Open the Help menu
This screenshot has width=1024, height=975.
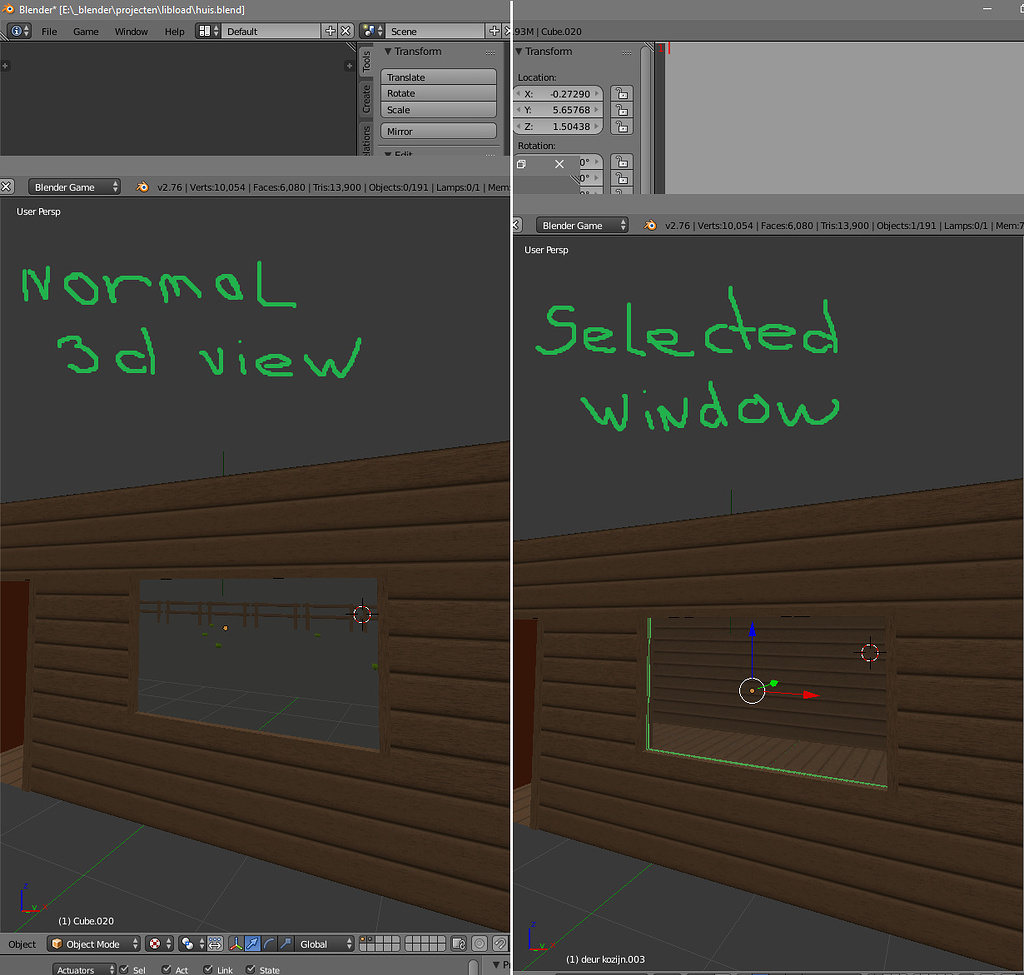pyautogui.click(x=174, y=31)
